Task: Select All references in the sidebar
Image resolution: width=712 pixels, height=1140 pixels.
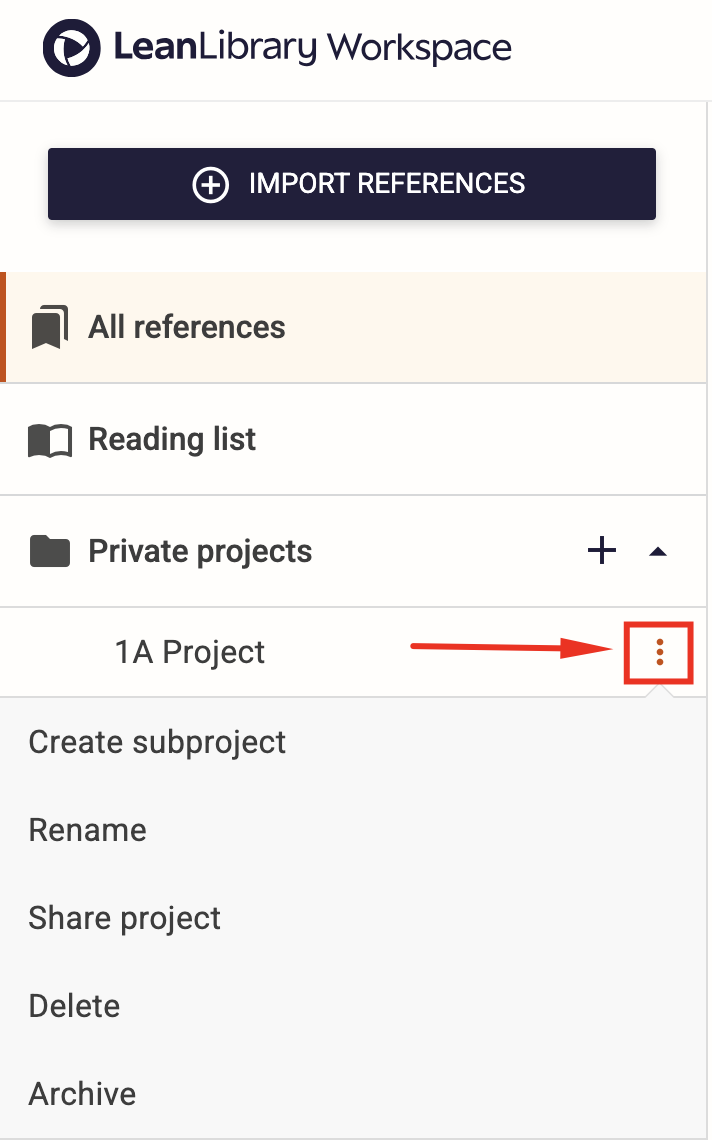Action: point(353,327)
